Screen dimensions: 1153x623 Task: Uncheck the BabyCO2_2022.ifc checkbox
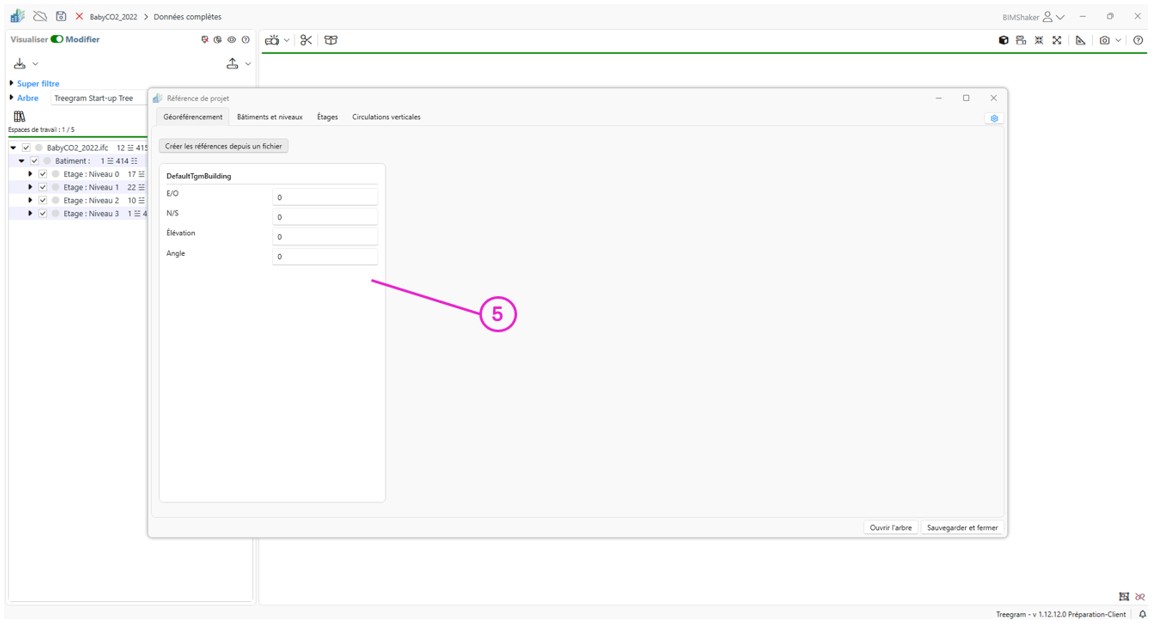[x=26, y=148]
